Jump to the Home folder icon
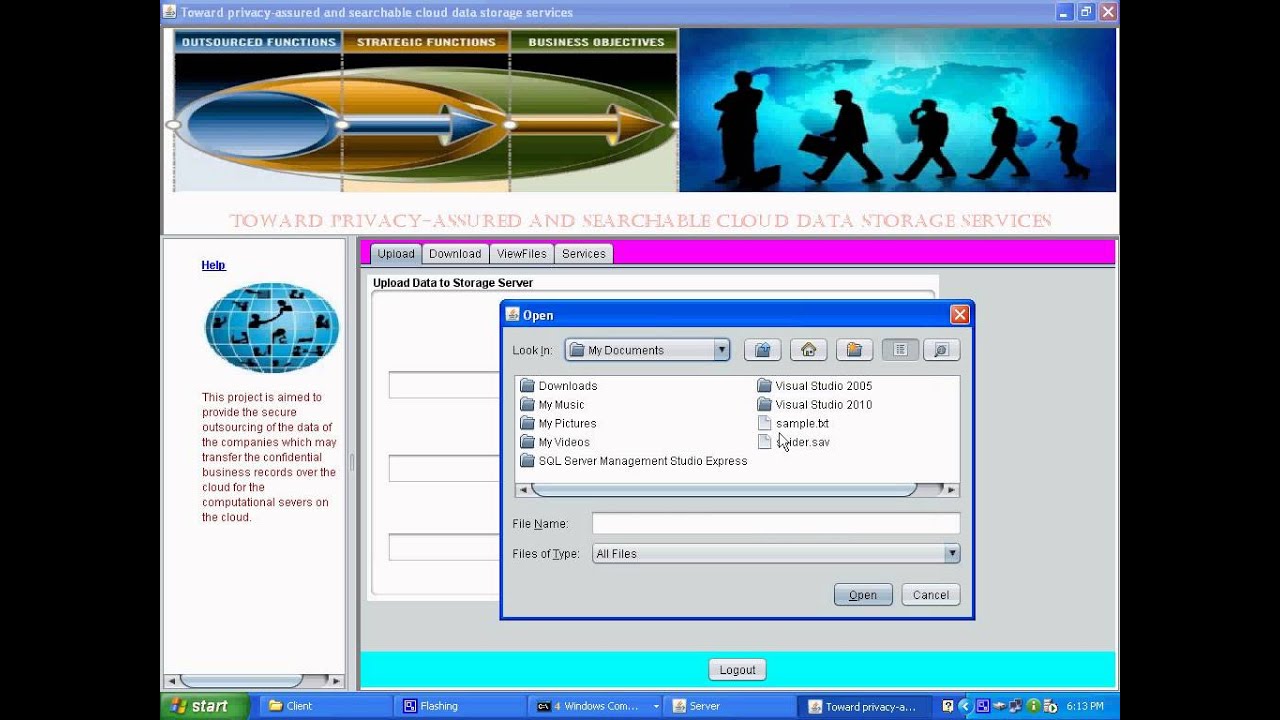1280x720 pixels. [808, 350]
